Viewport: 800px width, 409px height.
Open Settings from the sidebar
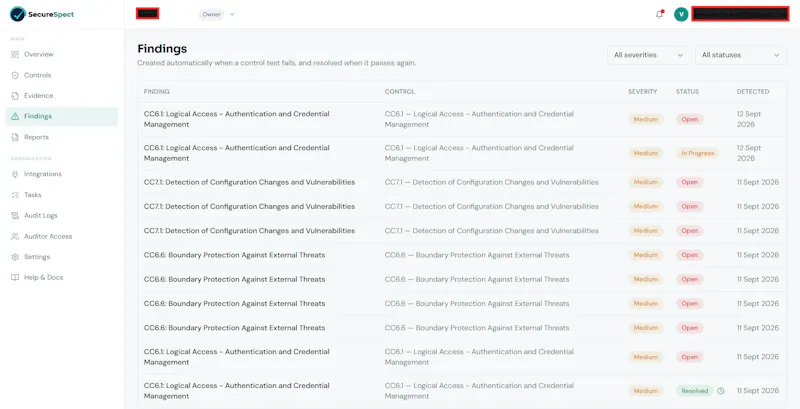[x=61, y=257]
